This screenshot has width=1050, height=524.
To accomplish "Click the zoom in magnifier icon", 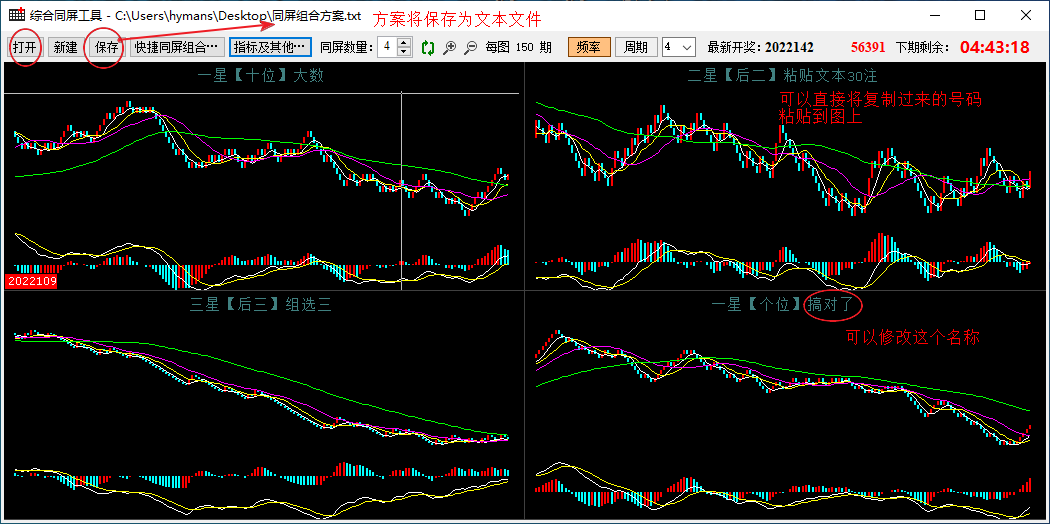I will [450, 47].
